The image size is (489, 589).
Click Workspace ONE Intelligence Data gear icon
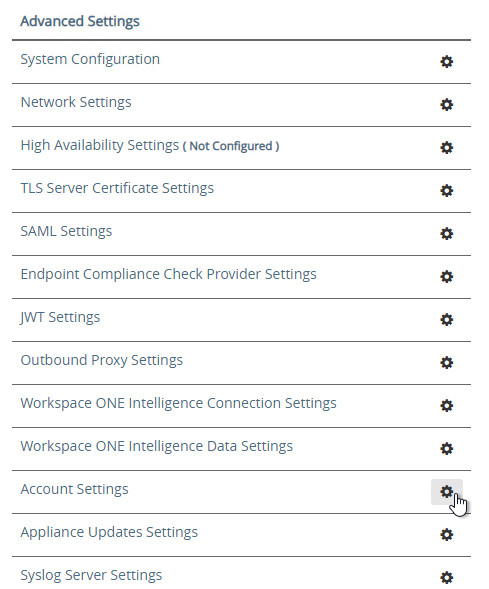447,449
